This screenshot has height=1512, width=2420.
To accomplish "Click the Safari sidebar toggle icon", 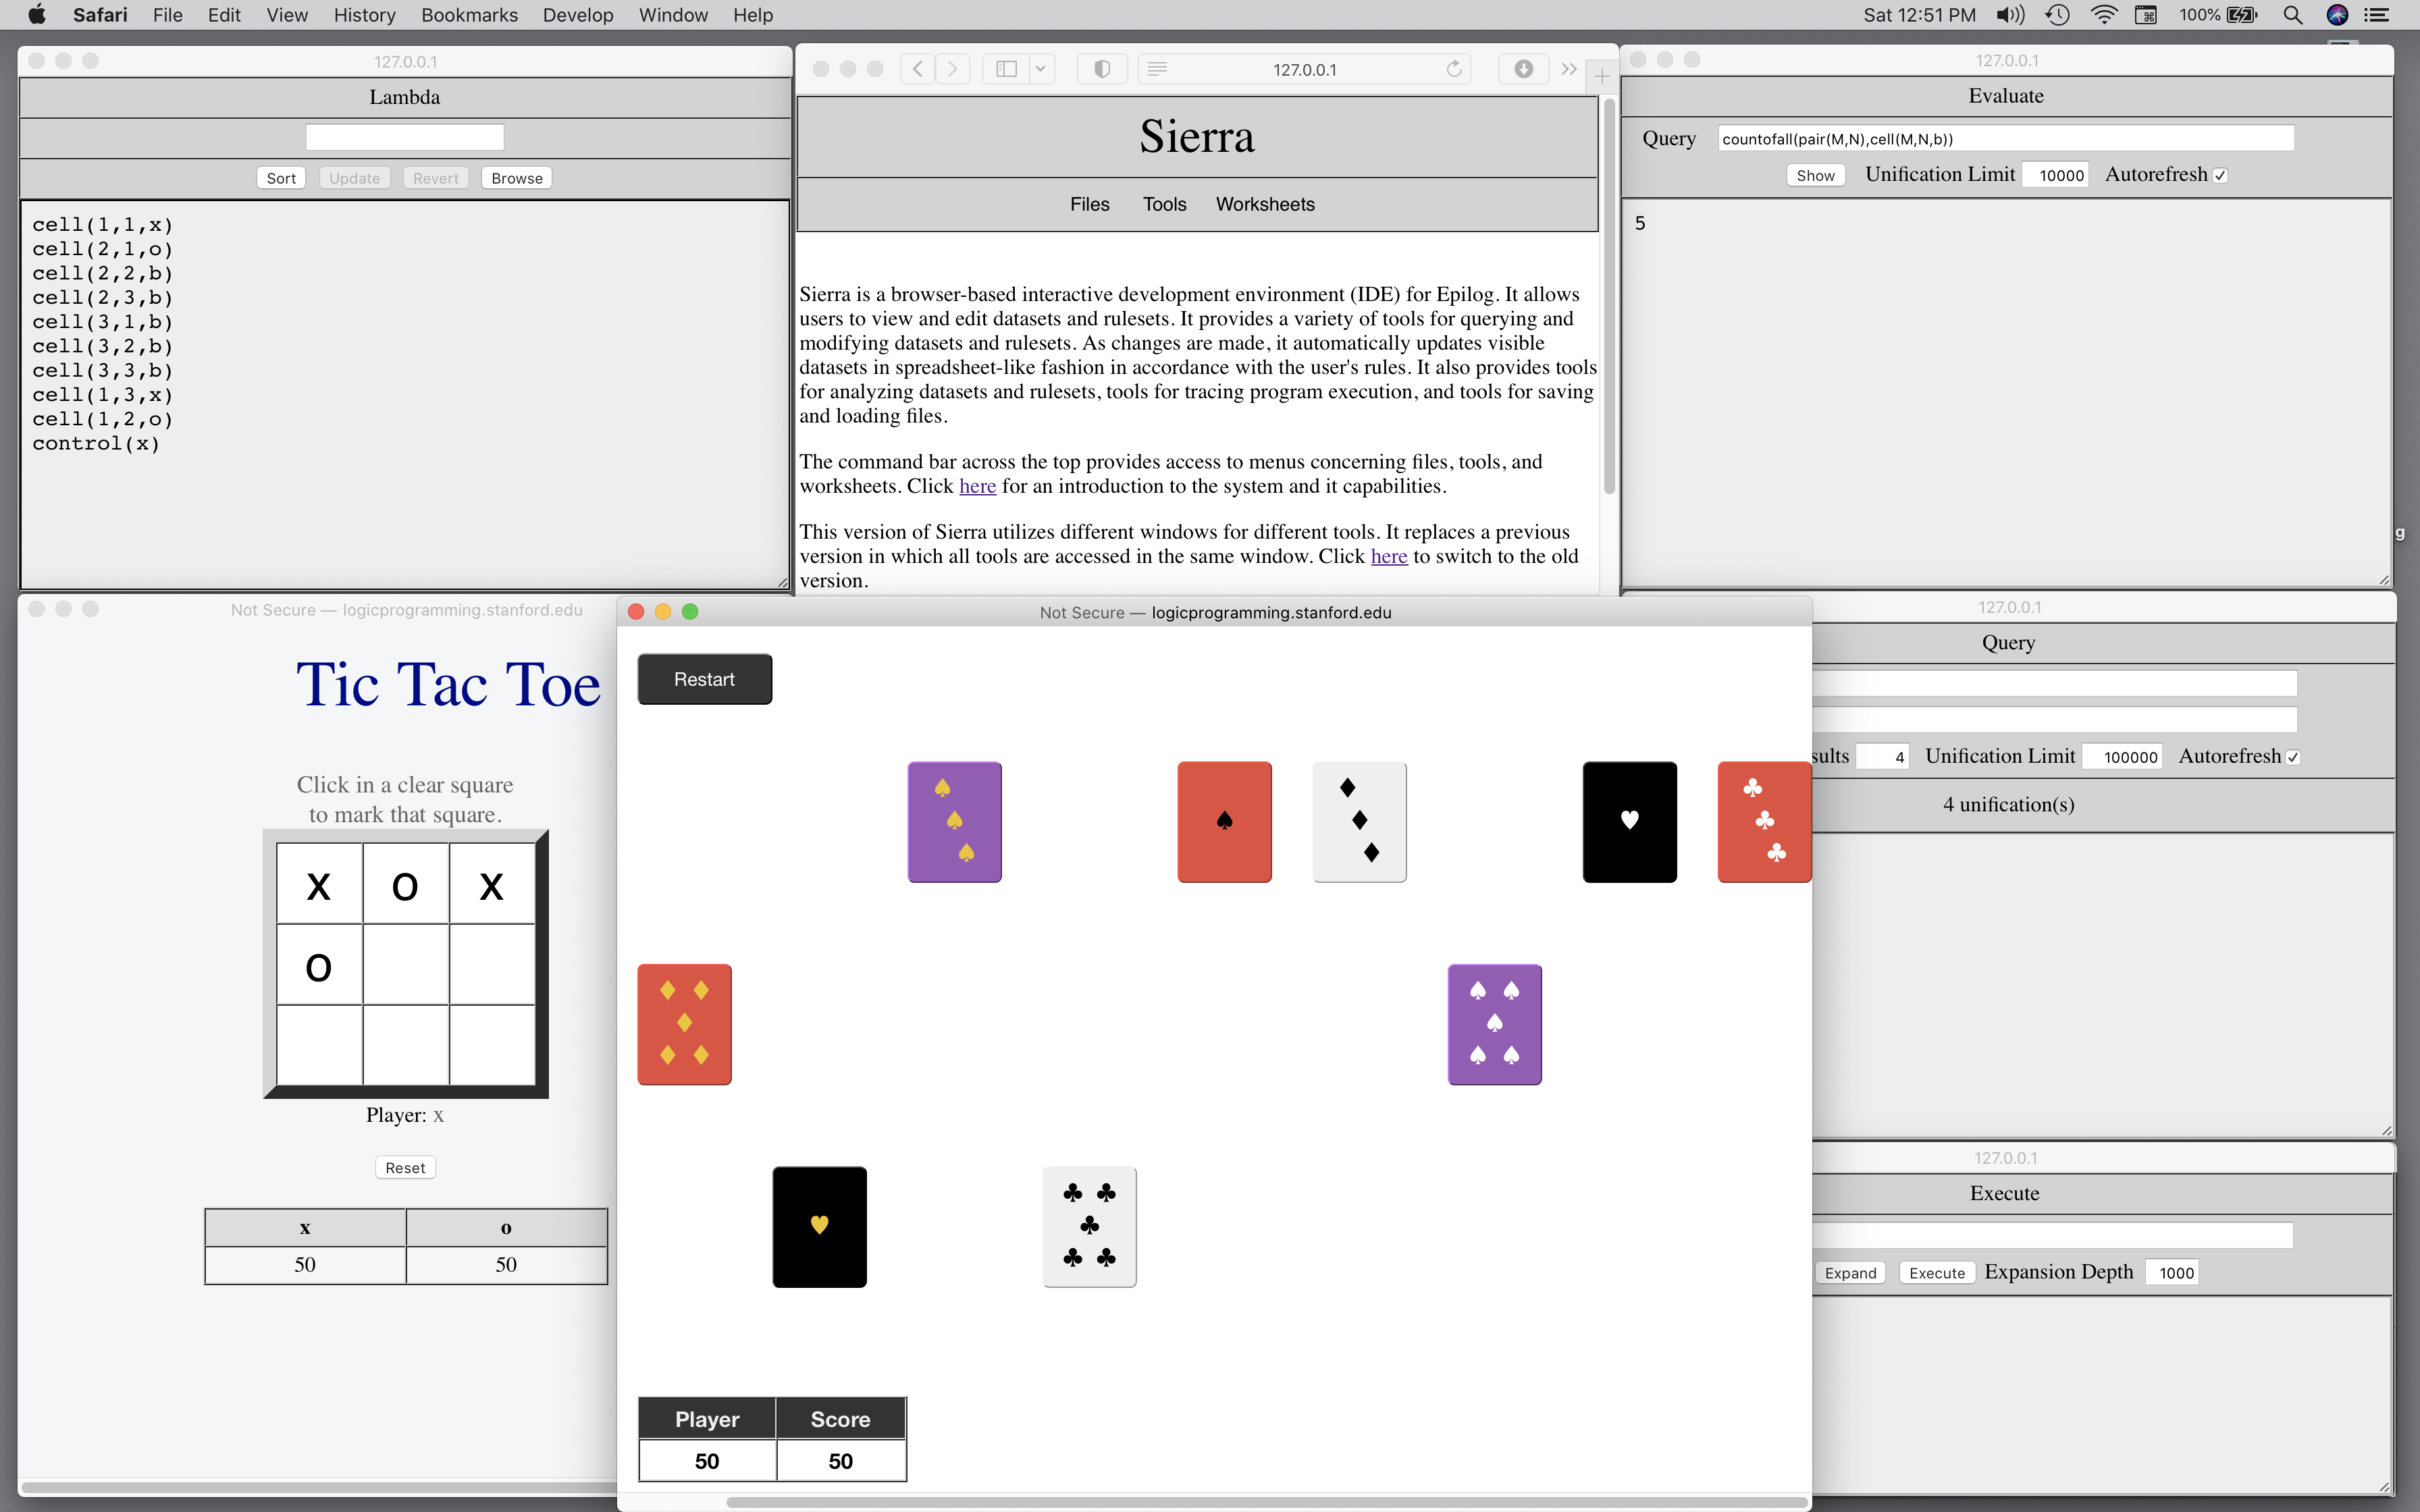I will (x=1007, y=69).
